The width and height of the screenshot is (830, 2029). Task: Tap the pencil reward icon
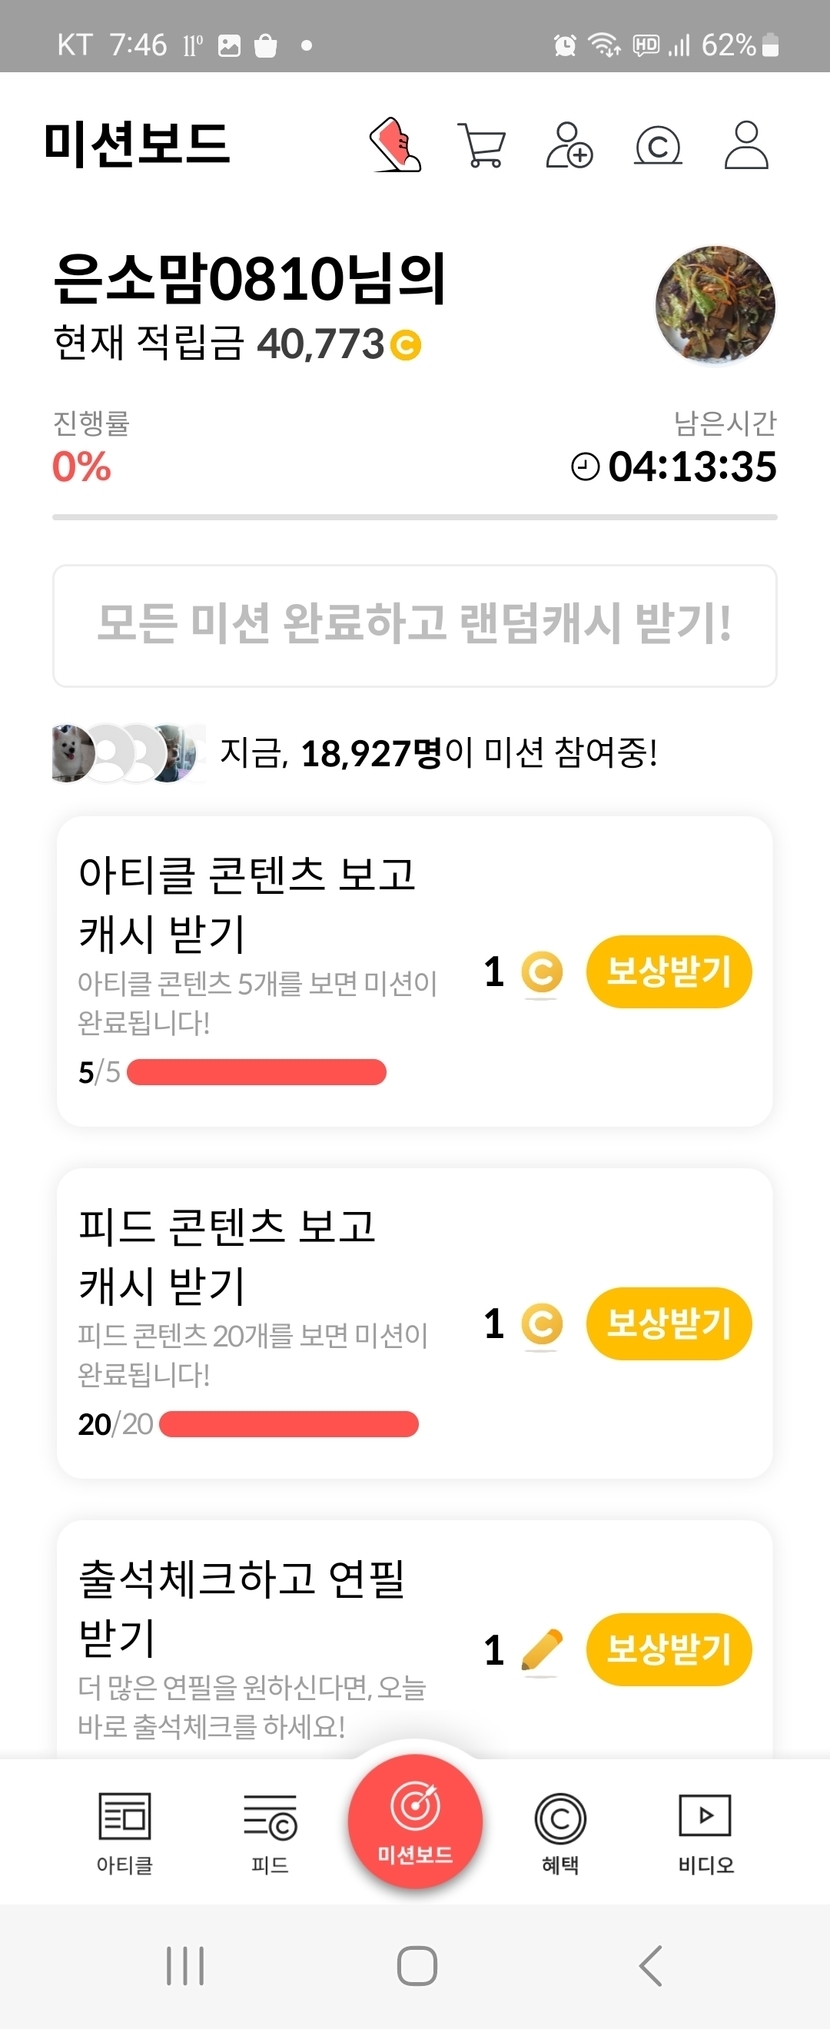(541, 1650)
